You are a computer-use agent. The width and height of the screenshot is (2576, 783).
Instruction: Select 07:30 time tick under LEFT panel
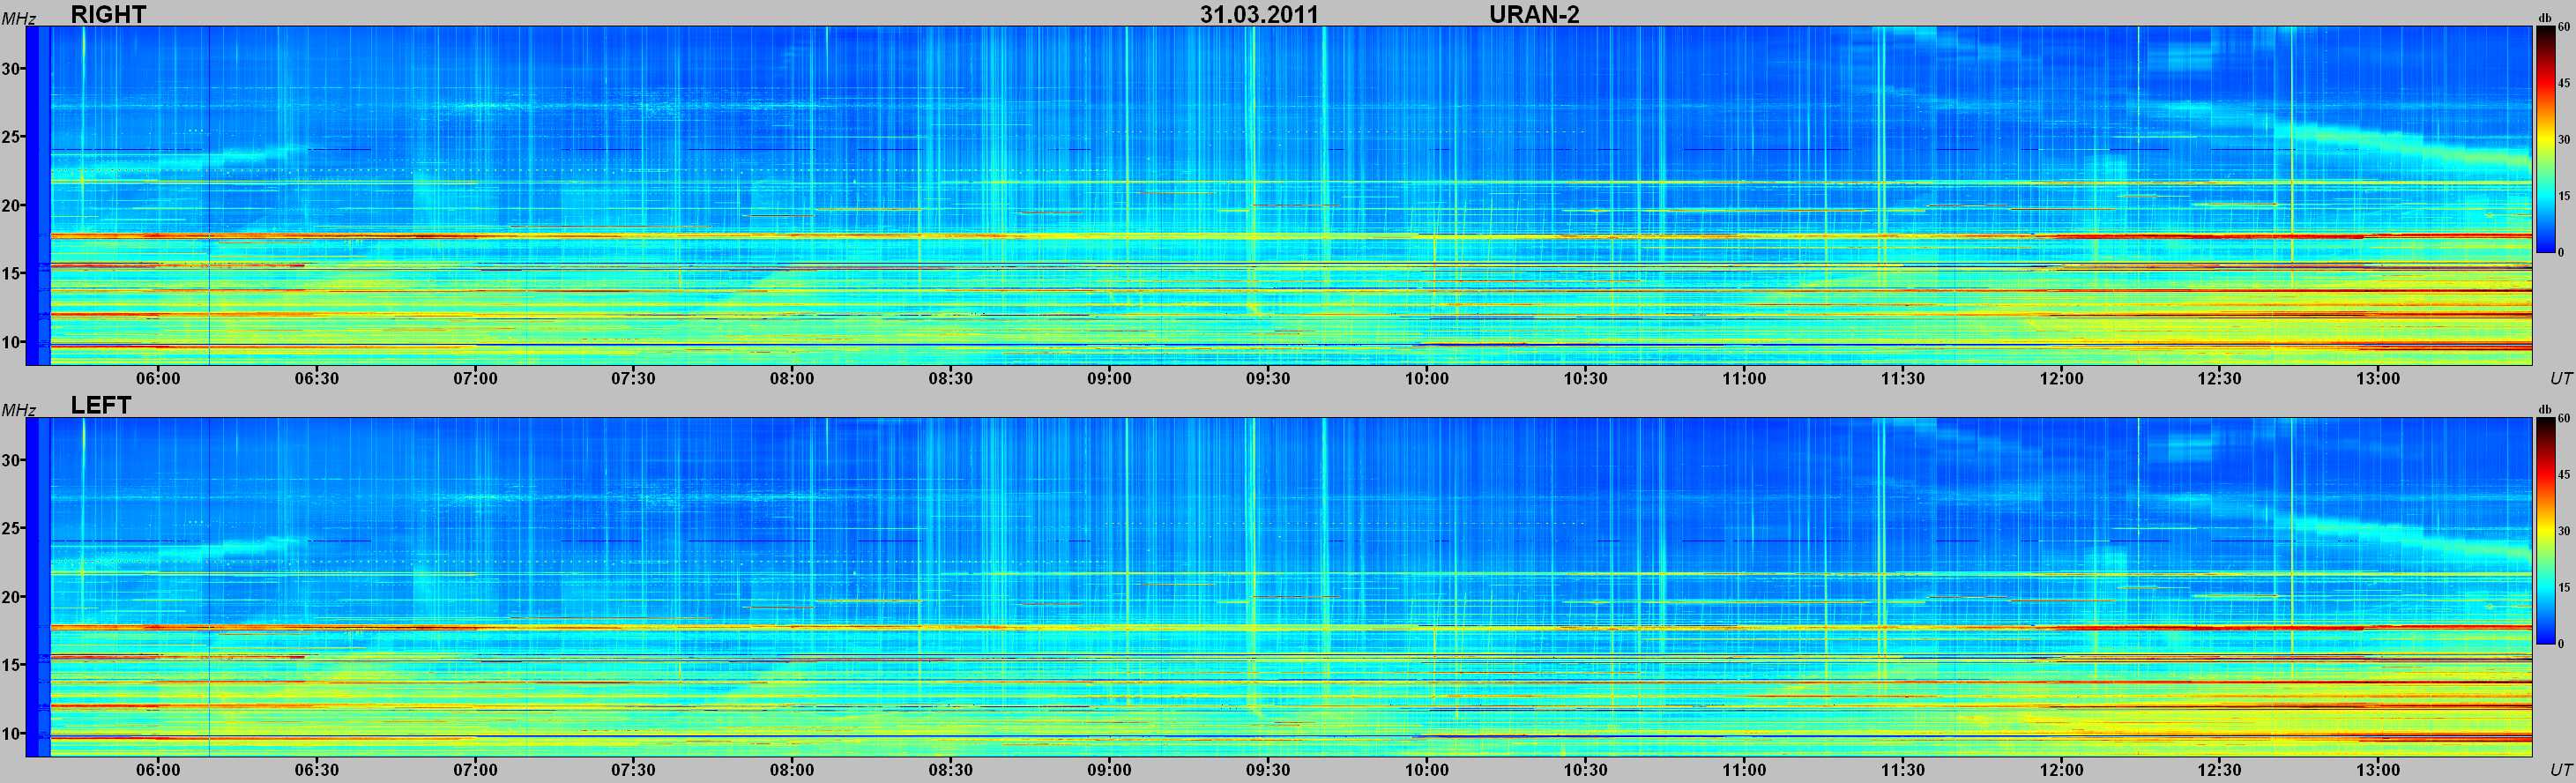click(633, 769)
